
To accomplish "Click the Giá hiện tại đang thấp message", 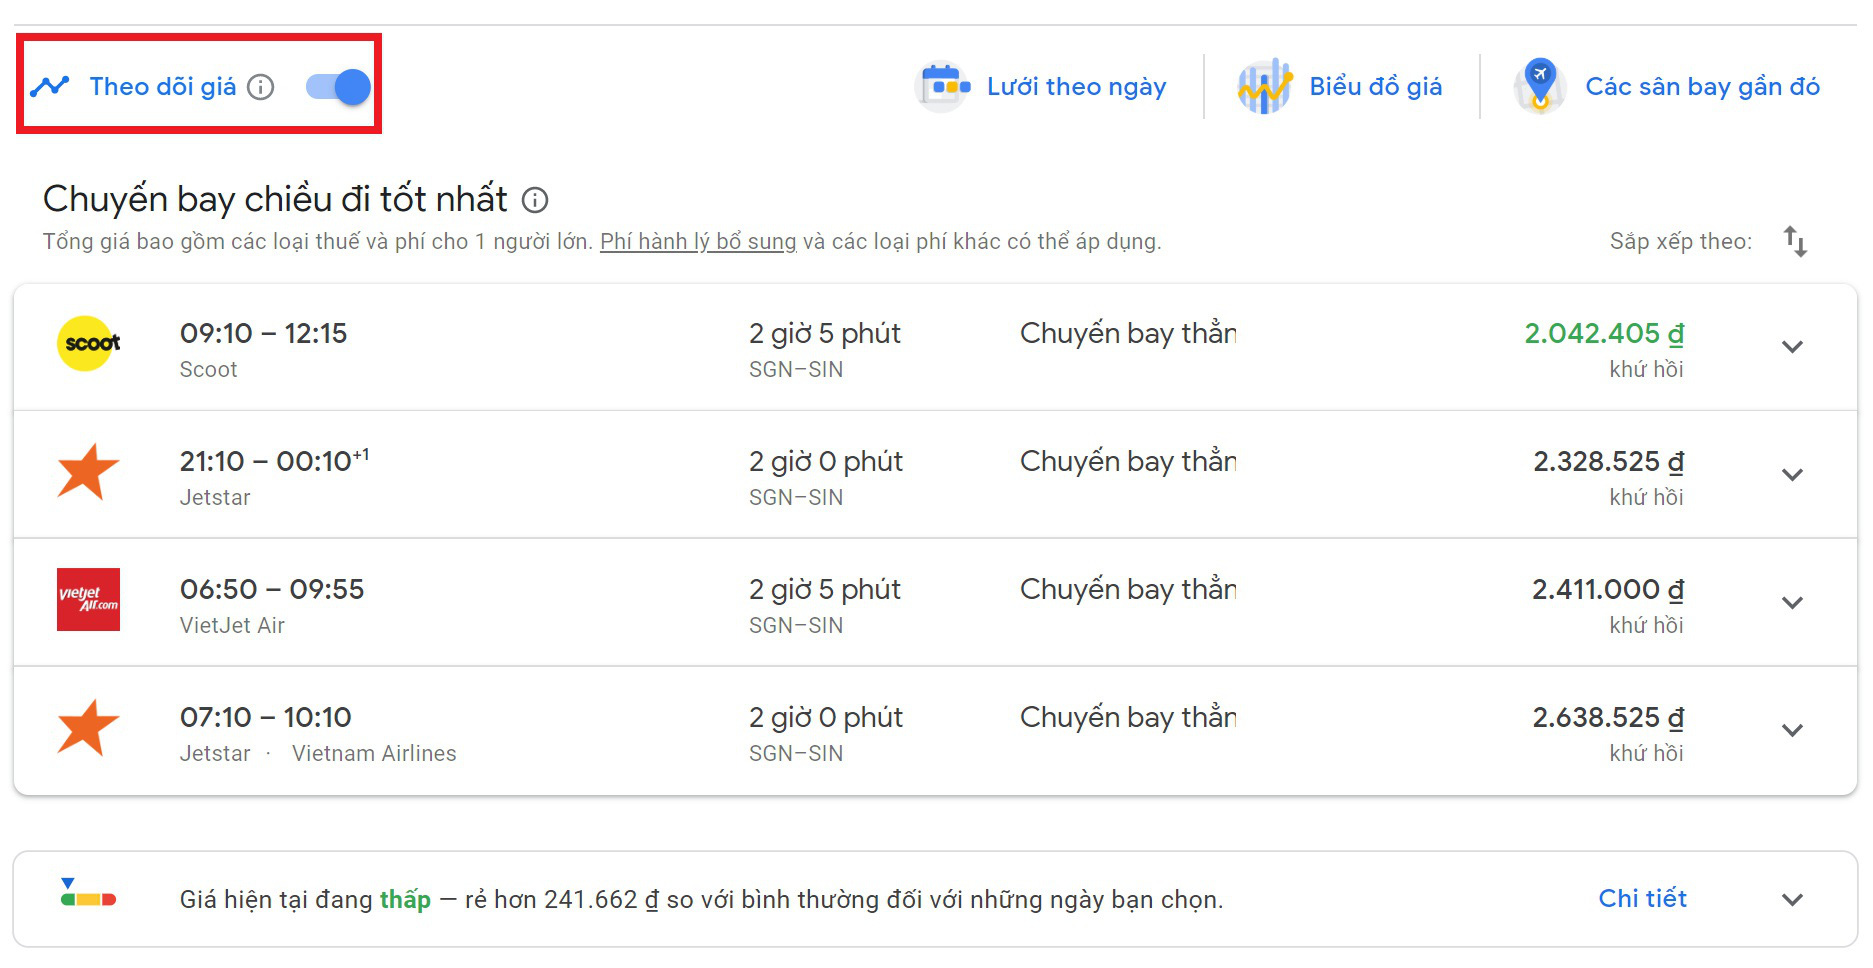I will [700, 899].
